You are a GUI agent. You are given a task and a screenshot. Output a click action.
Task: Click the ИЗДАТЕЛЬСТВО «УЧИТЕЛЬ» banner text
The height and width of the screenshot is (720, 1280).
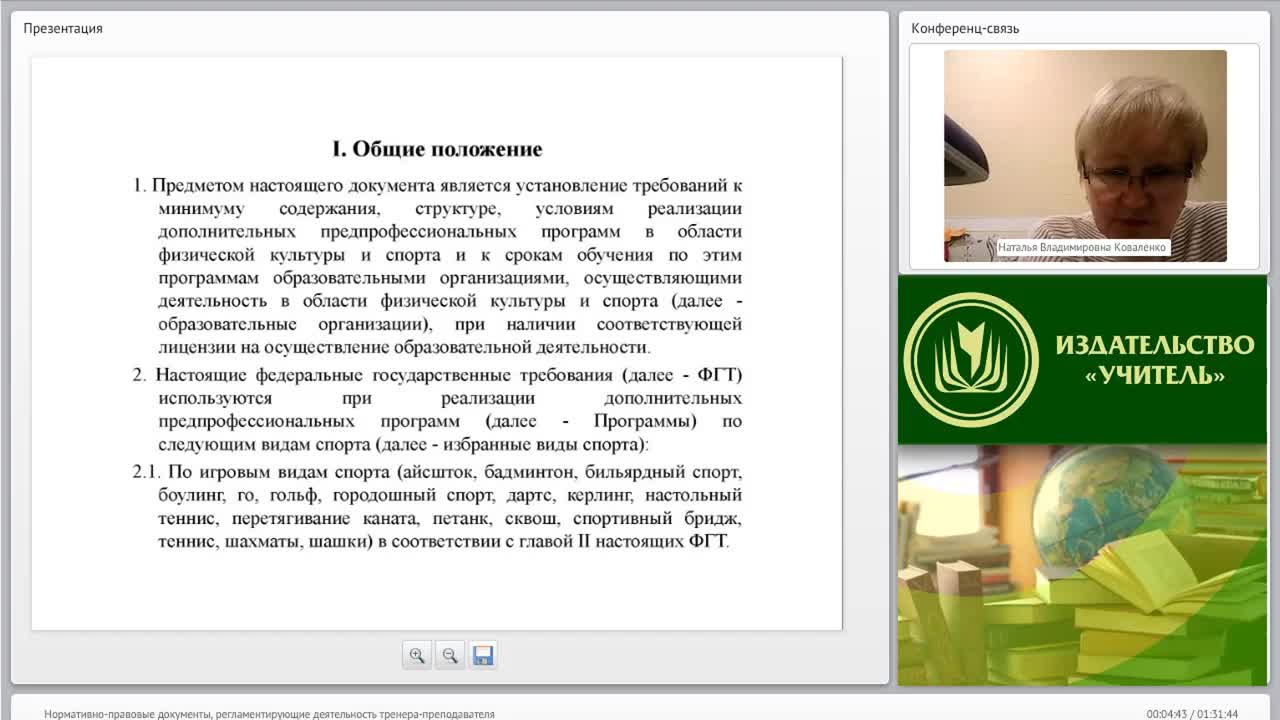click(x=1155, y=360)
